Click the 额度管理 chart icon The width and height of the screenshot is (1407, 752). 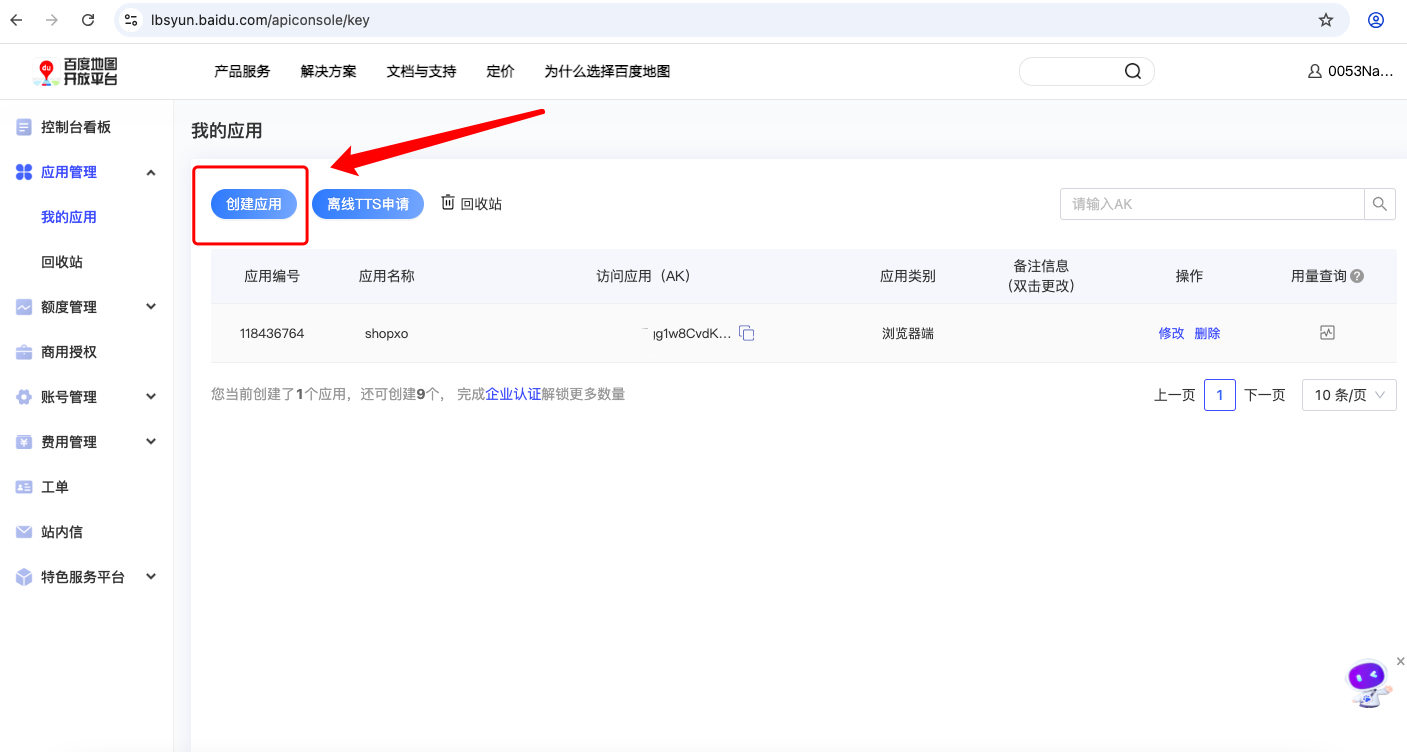tap(24, 307)
